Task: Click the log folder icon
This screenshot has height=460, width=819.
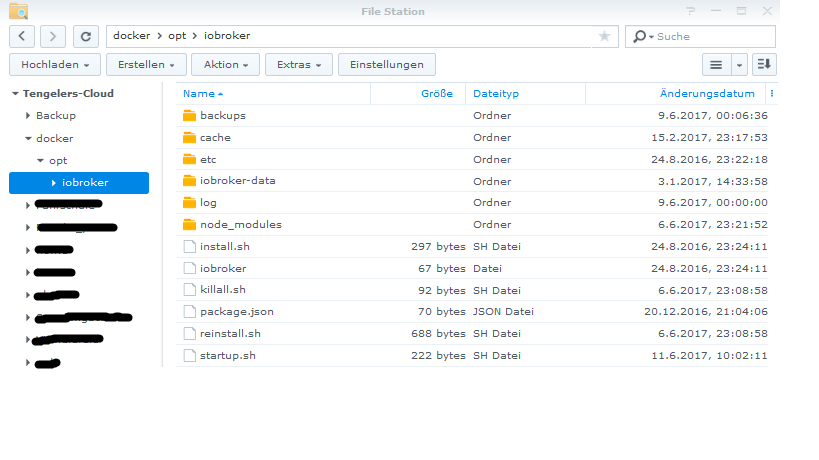Action: pos(190,203)
